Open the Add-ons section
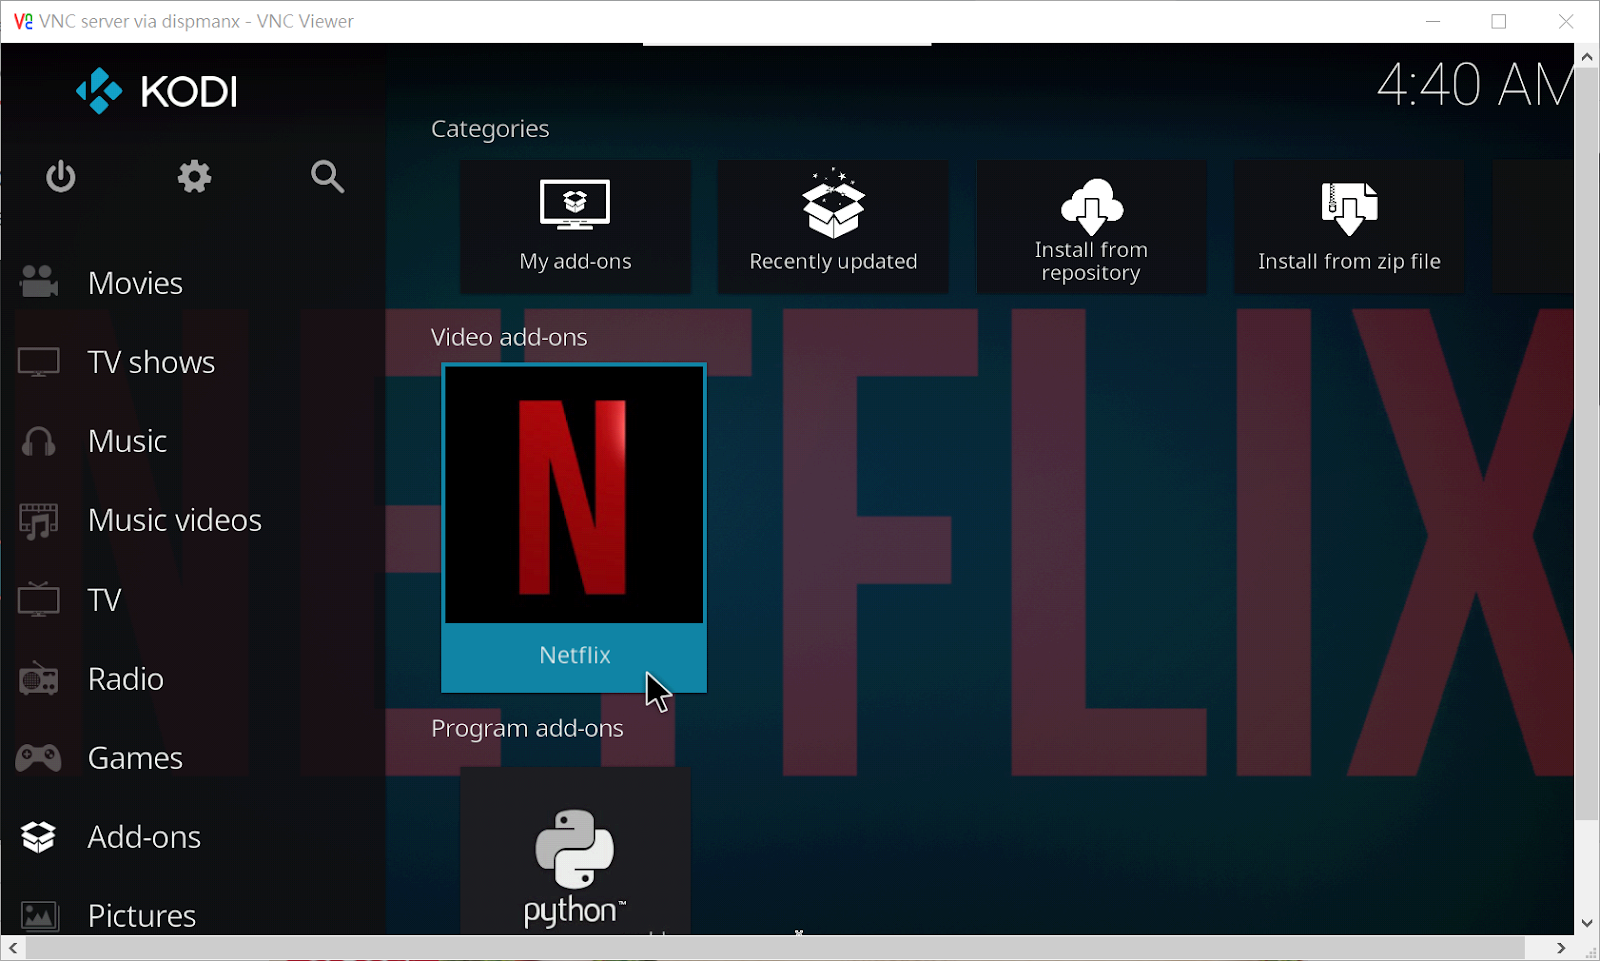Viewport: 1600px width, 961px height. click(144, 836)
